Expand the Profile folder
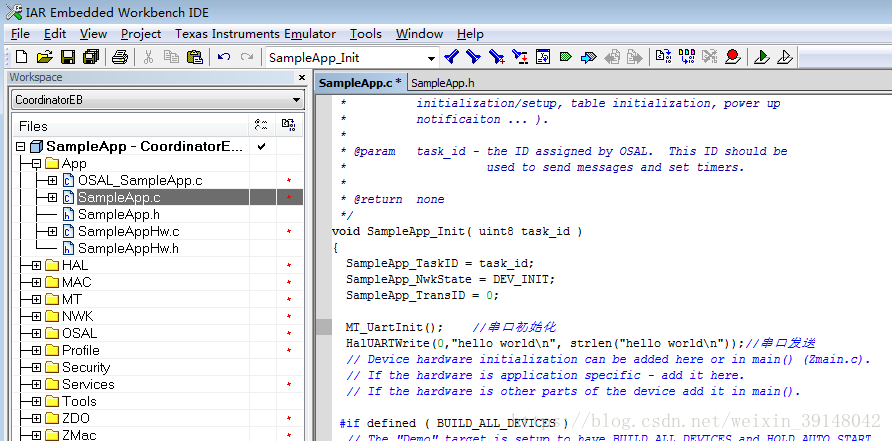Screen dimensions: 892x441 click(x=37, y=351)
